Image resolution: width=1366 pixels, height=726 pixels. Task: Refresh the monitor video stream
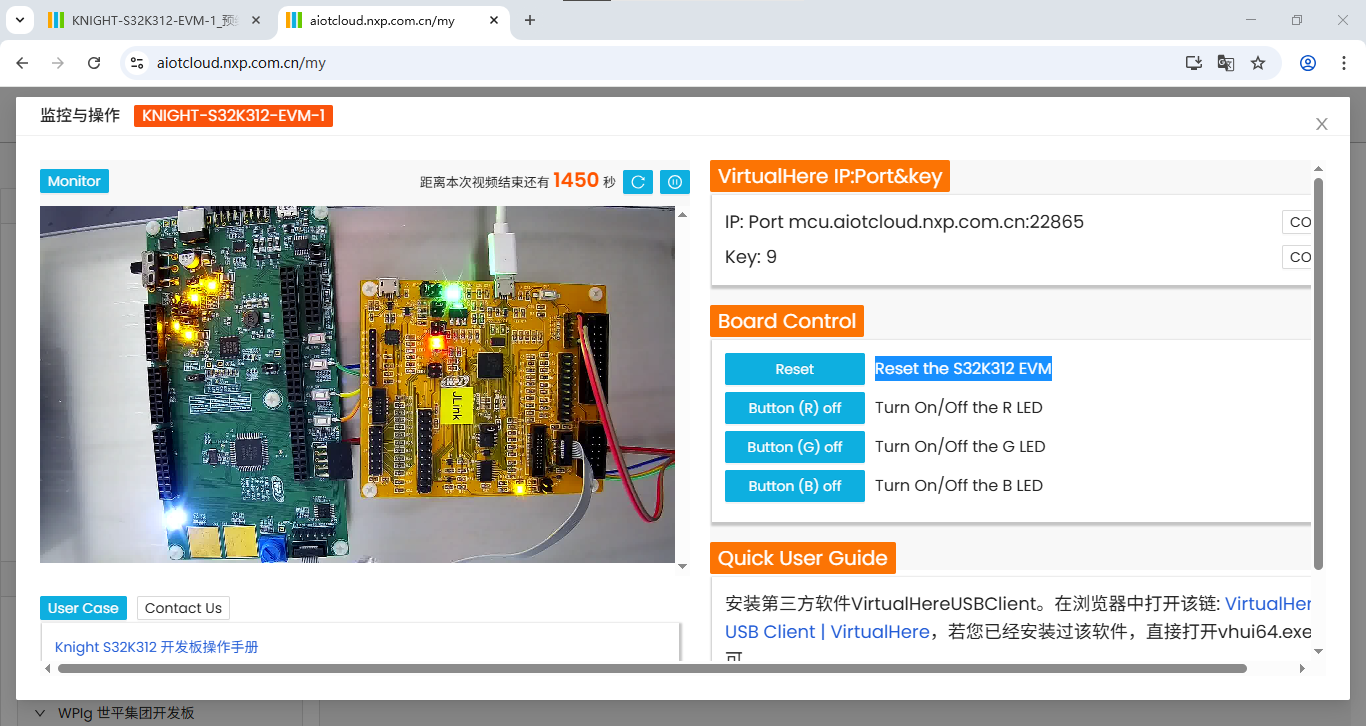click(638, 182)
